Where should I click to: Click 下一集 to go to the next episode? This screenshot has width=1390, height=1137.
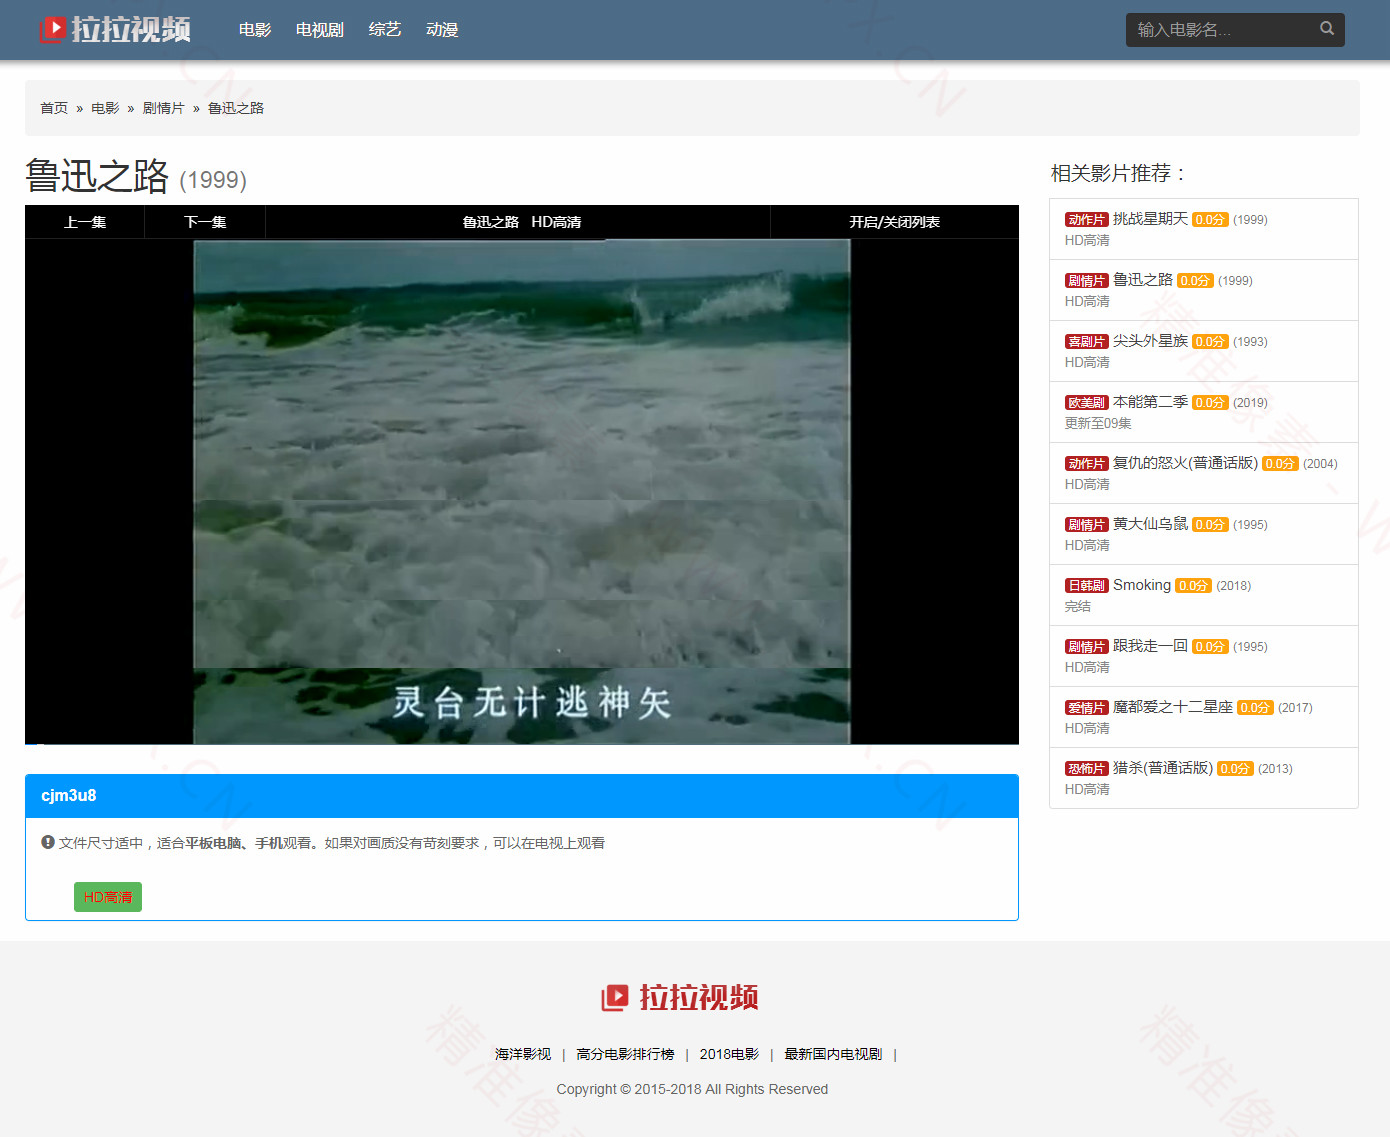[205, 222]
